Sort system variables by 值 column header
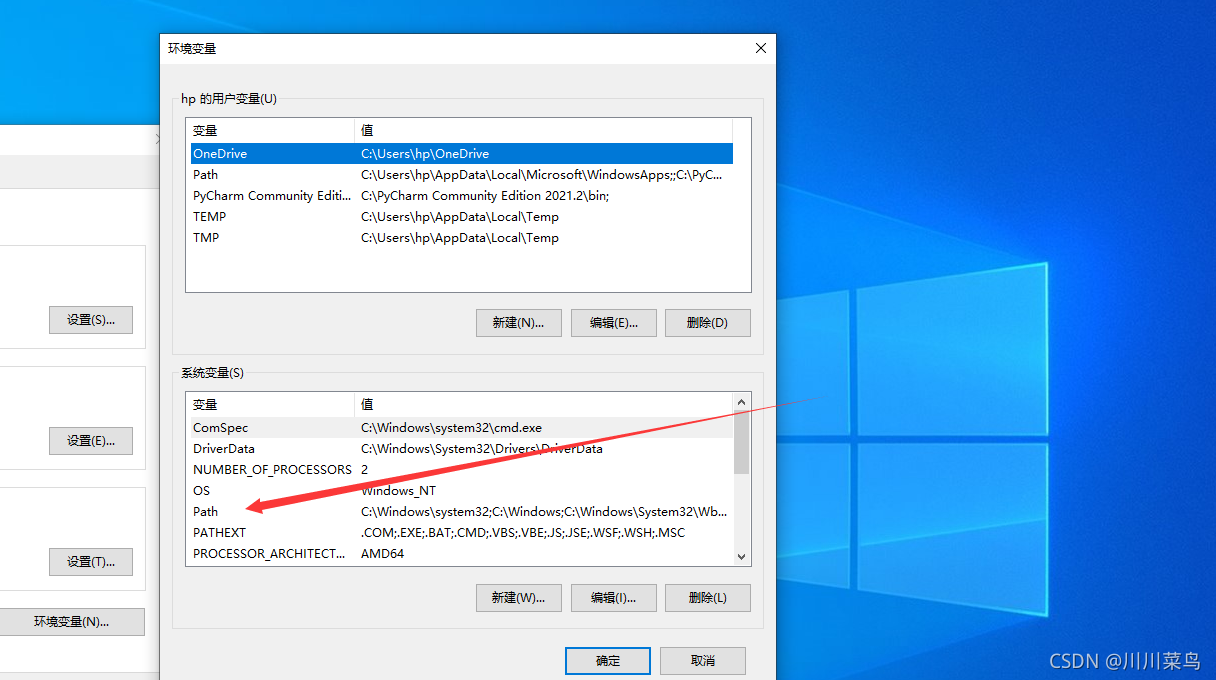The height and width of the screenshot is (680, 1216). pos(543,404)
